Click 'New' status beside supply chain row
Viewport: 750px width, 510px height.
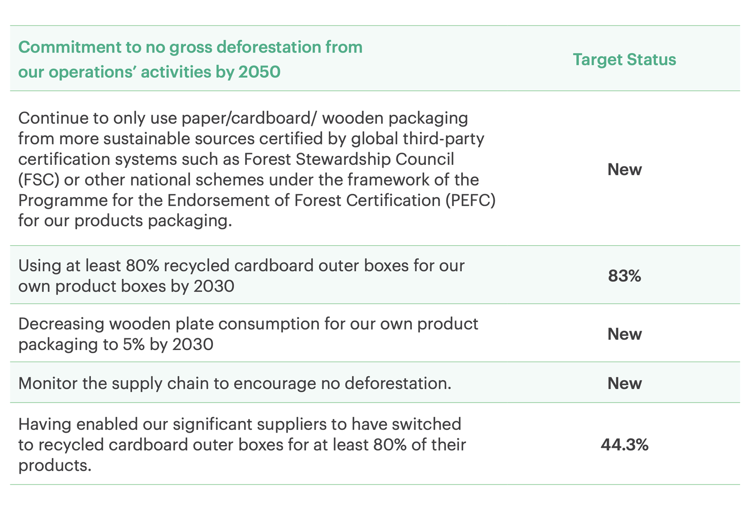(624, 383)
